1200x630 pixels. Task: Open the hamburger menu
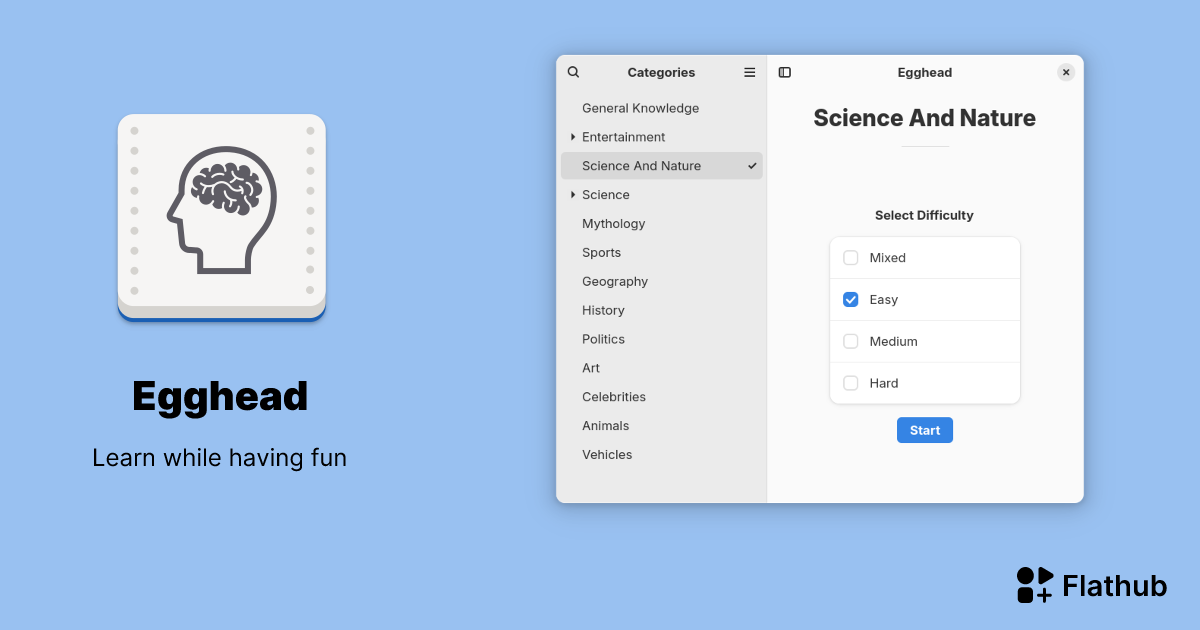click(x=749, y=72)
